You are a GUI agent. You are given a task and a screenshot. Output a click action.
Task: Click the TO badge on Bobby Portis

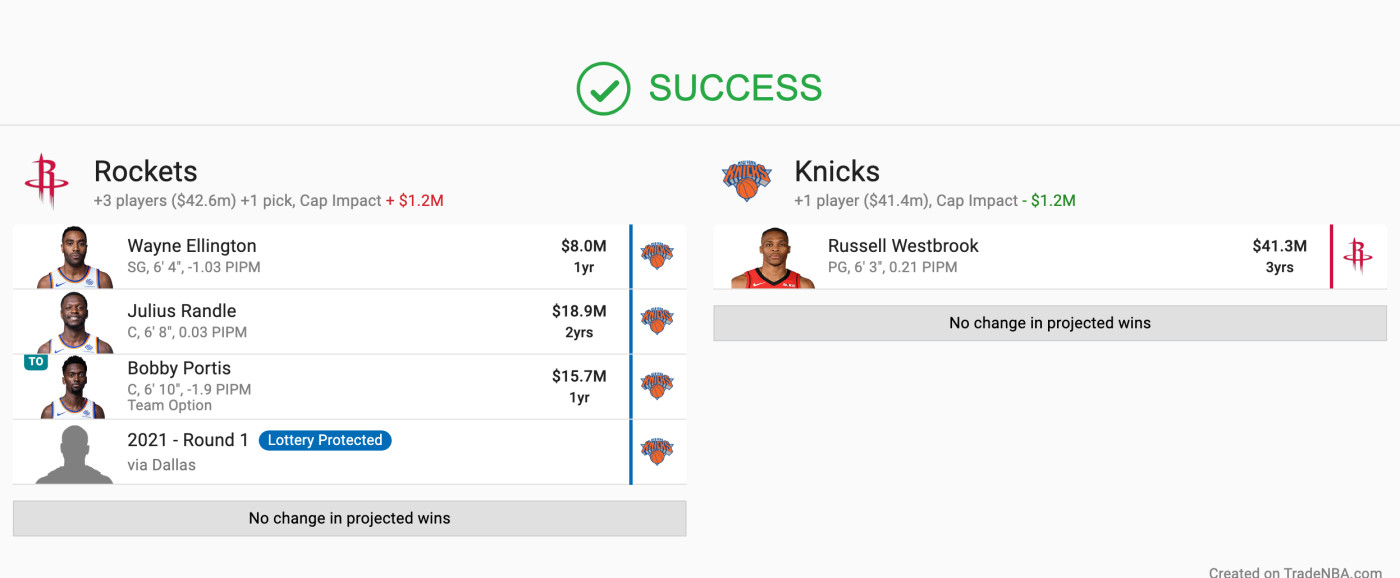pyautogui.click(x=36, y=362)
